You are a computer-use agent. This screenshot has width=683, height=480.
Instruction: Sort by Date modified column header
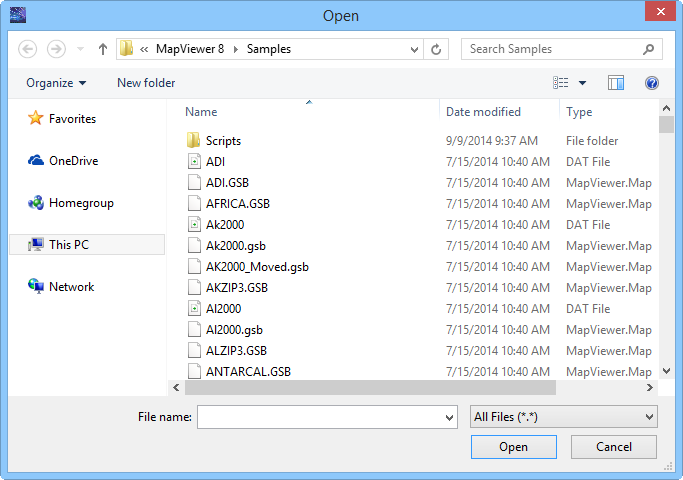click(483, 112)
